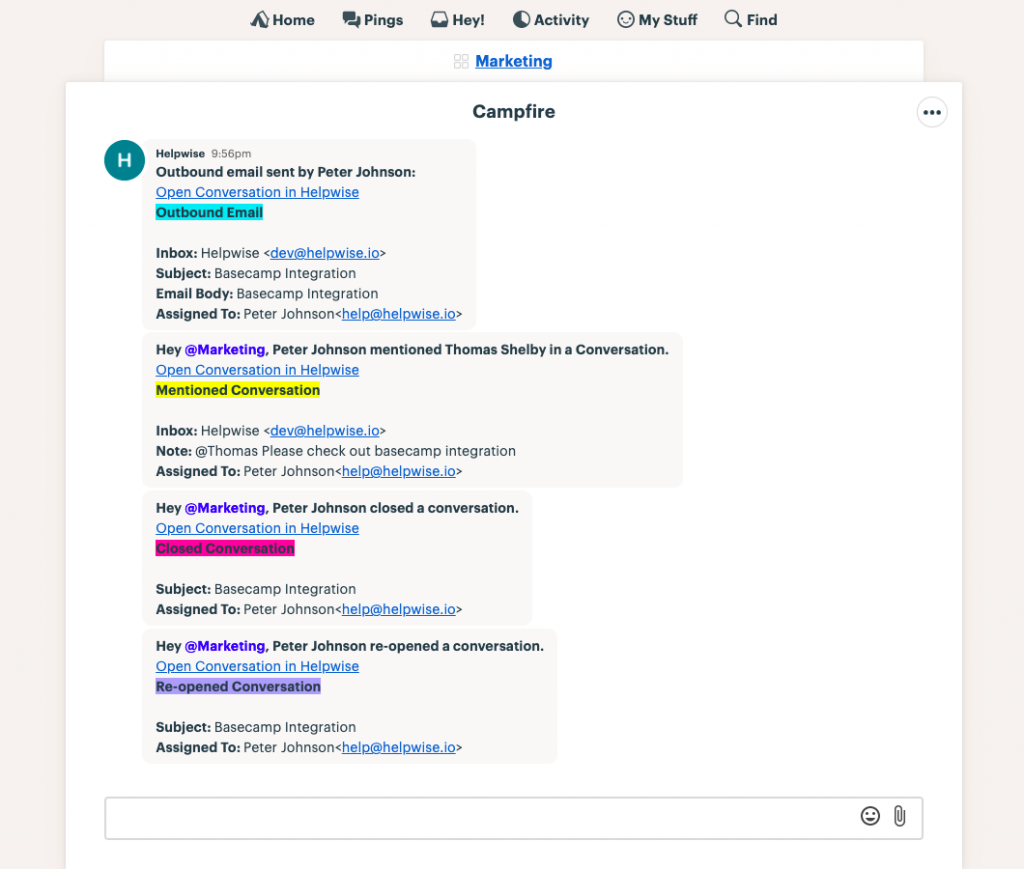Screen dimensions: 1024x869
Task: Click the Campfire message input field
Action: 480,817
